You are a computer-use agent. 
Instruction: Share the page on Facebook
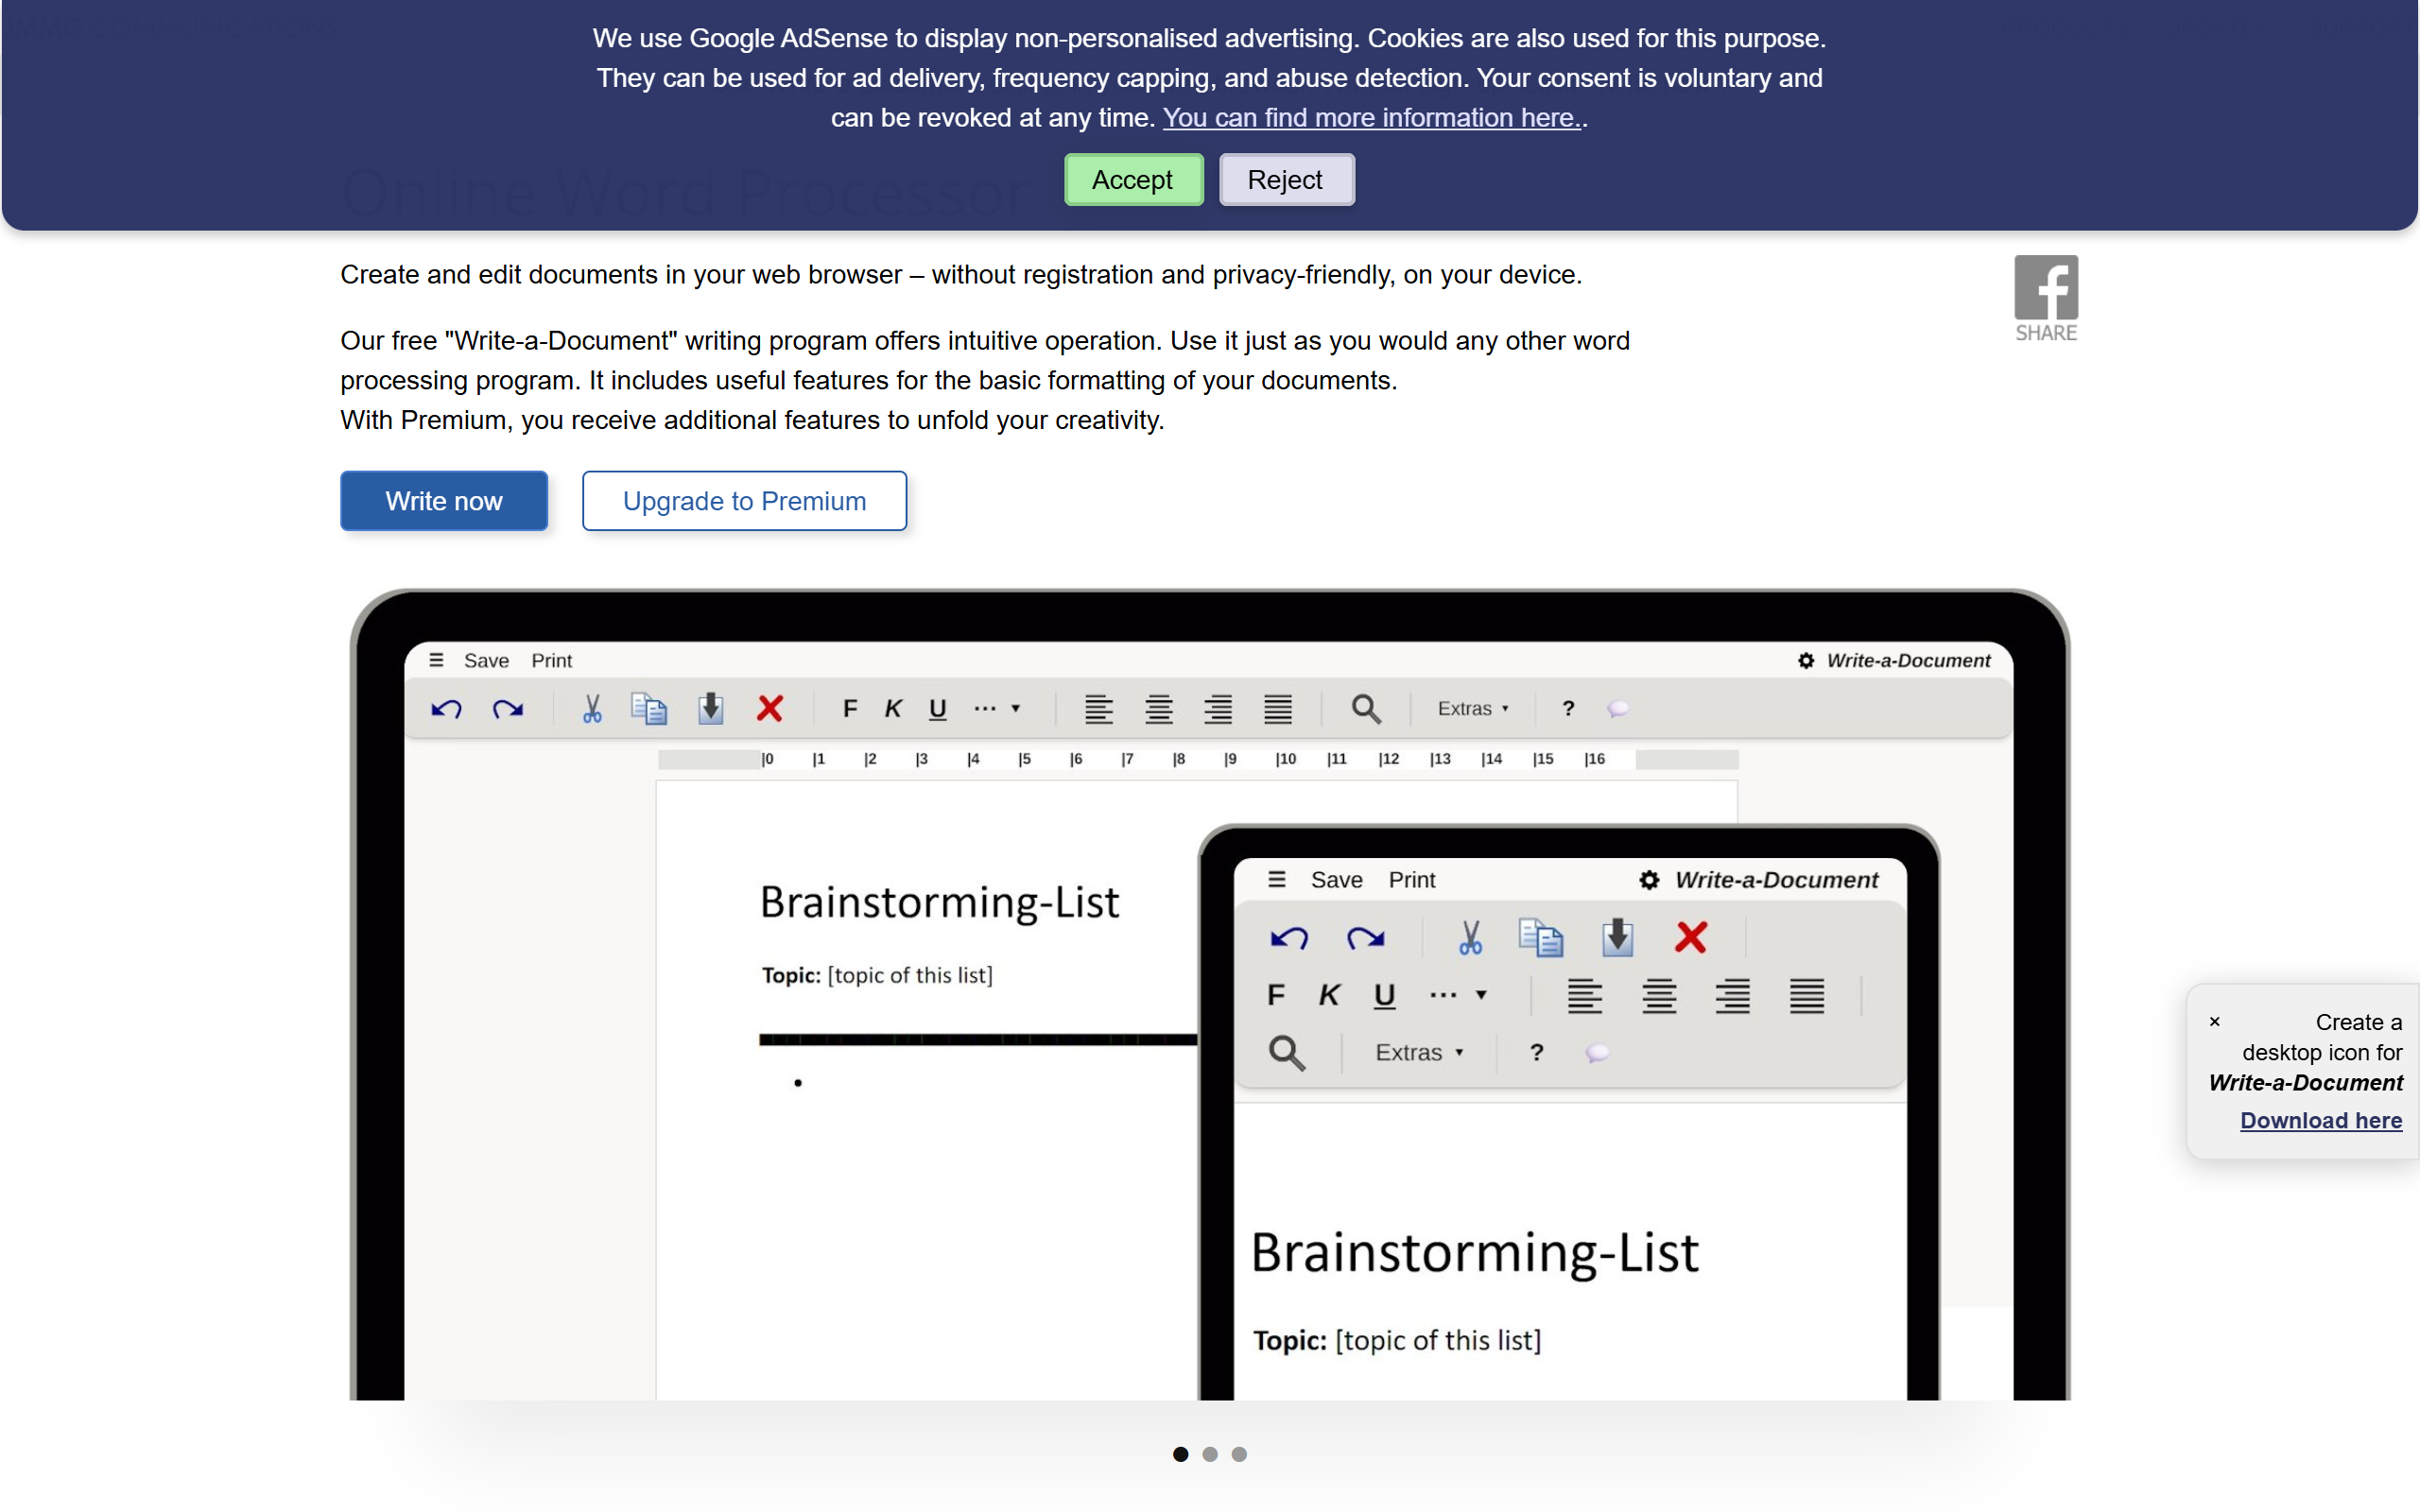tap(2046, 298)
